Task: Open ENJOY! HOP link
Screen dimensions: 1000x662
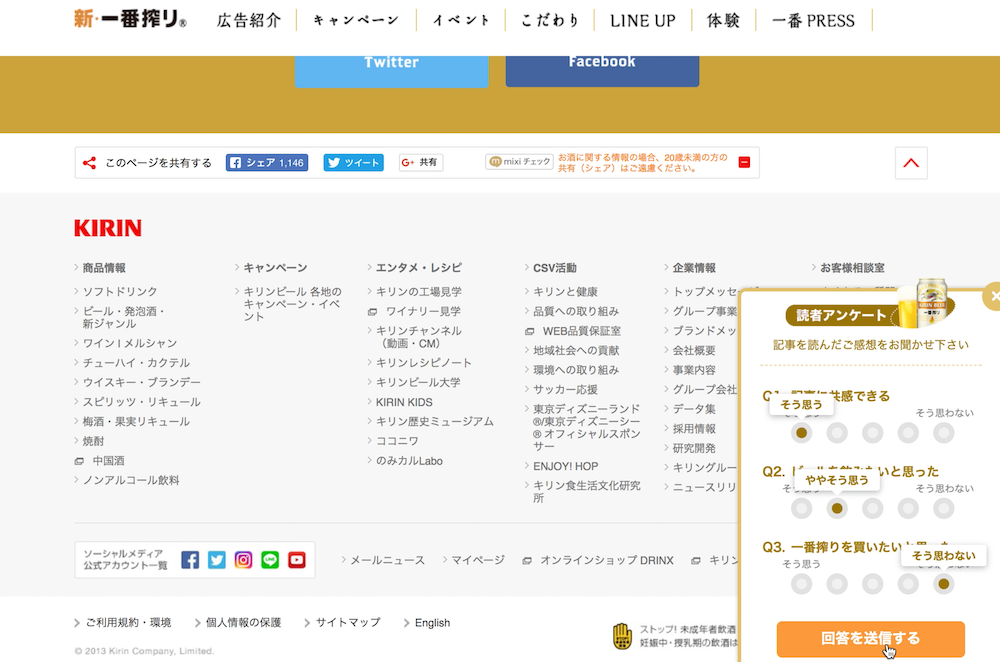Action: [566, 466]
